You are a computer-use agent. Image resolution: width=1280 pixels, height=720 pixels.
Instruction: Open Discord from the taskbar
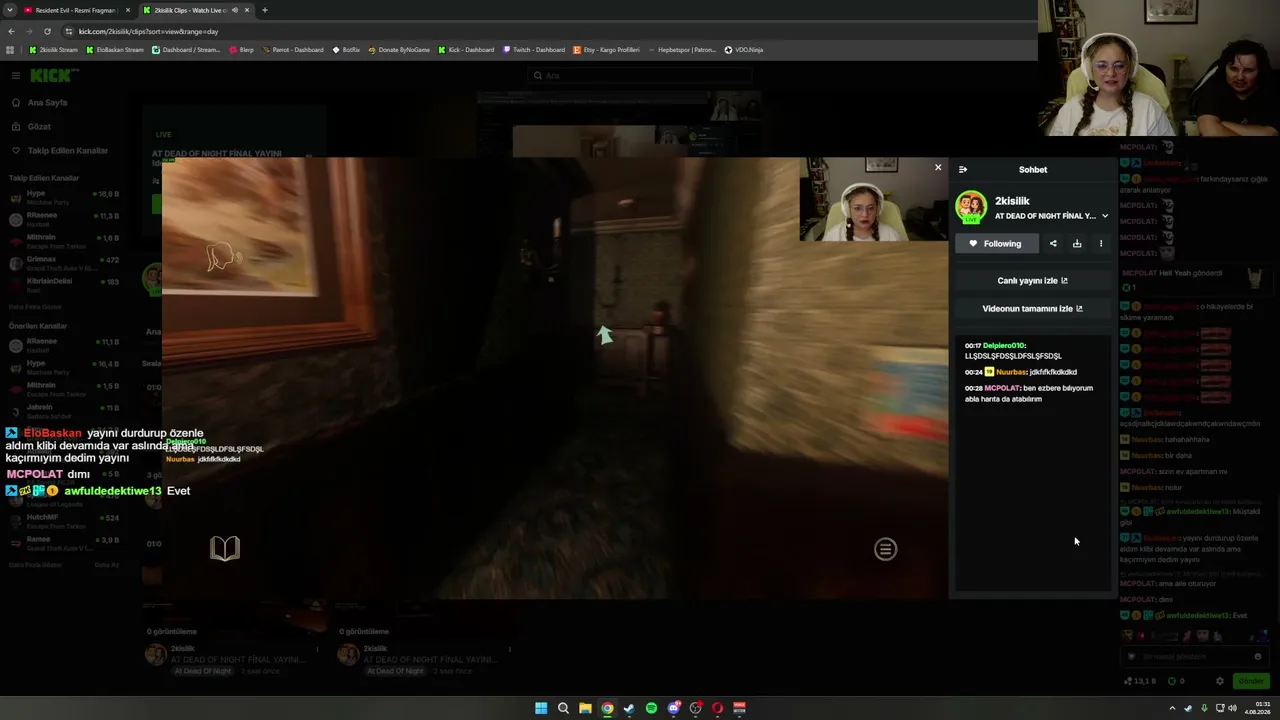[674, 708]
